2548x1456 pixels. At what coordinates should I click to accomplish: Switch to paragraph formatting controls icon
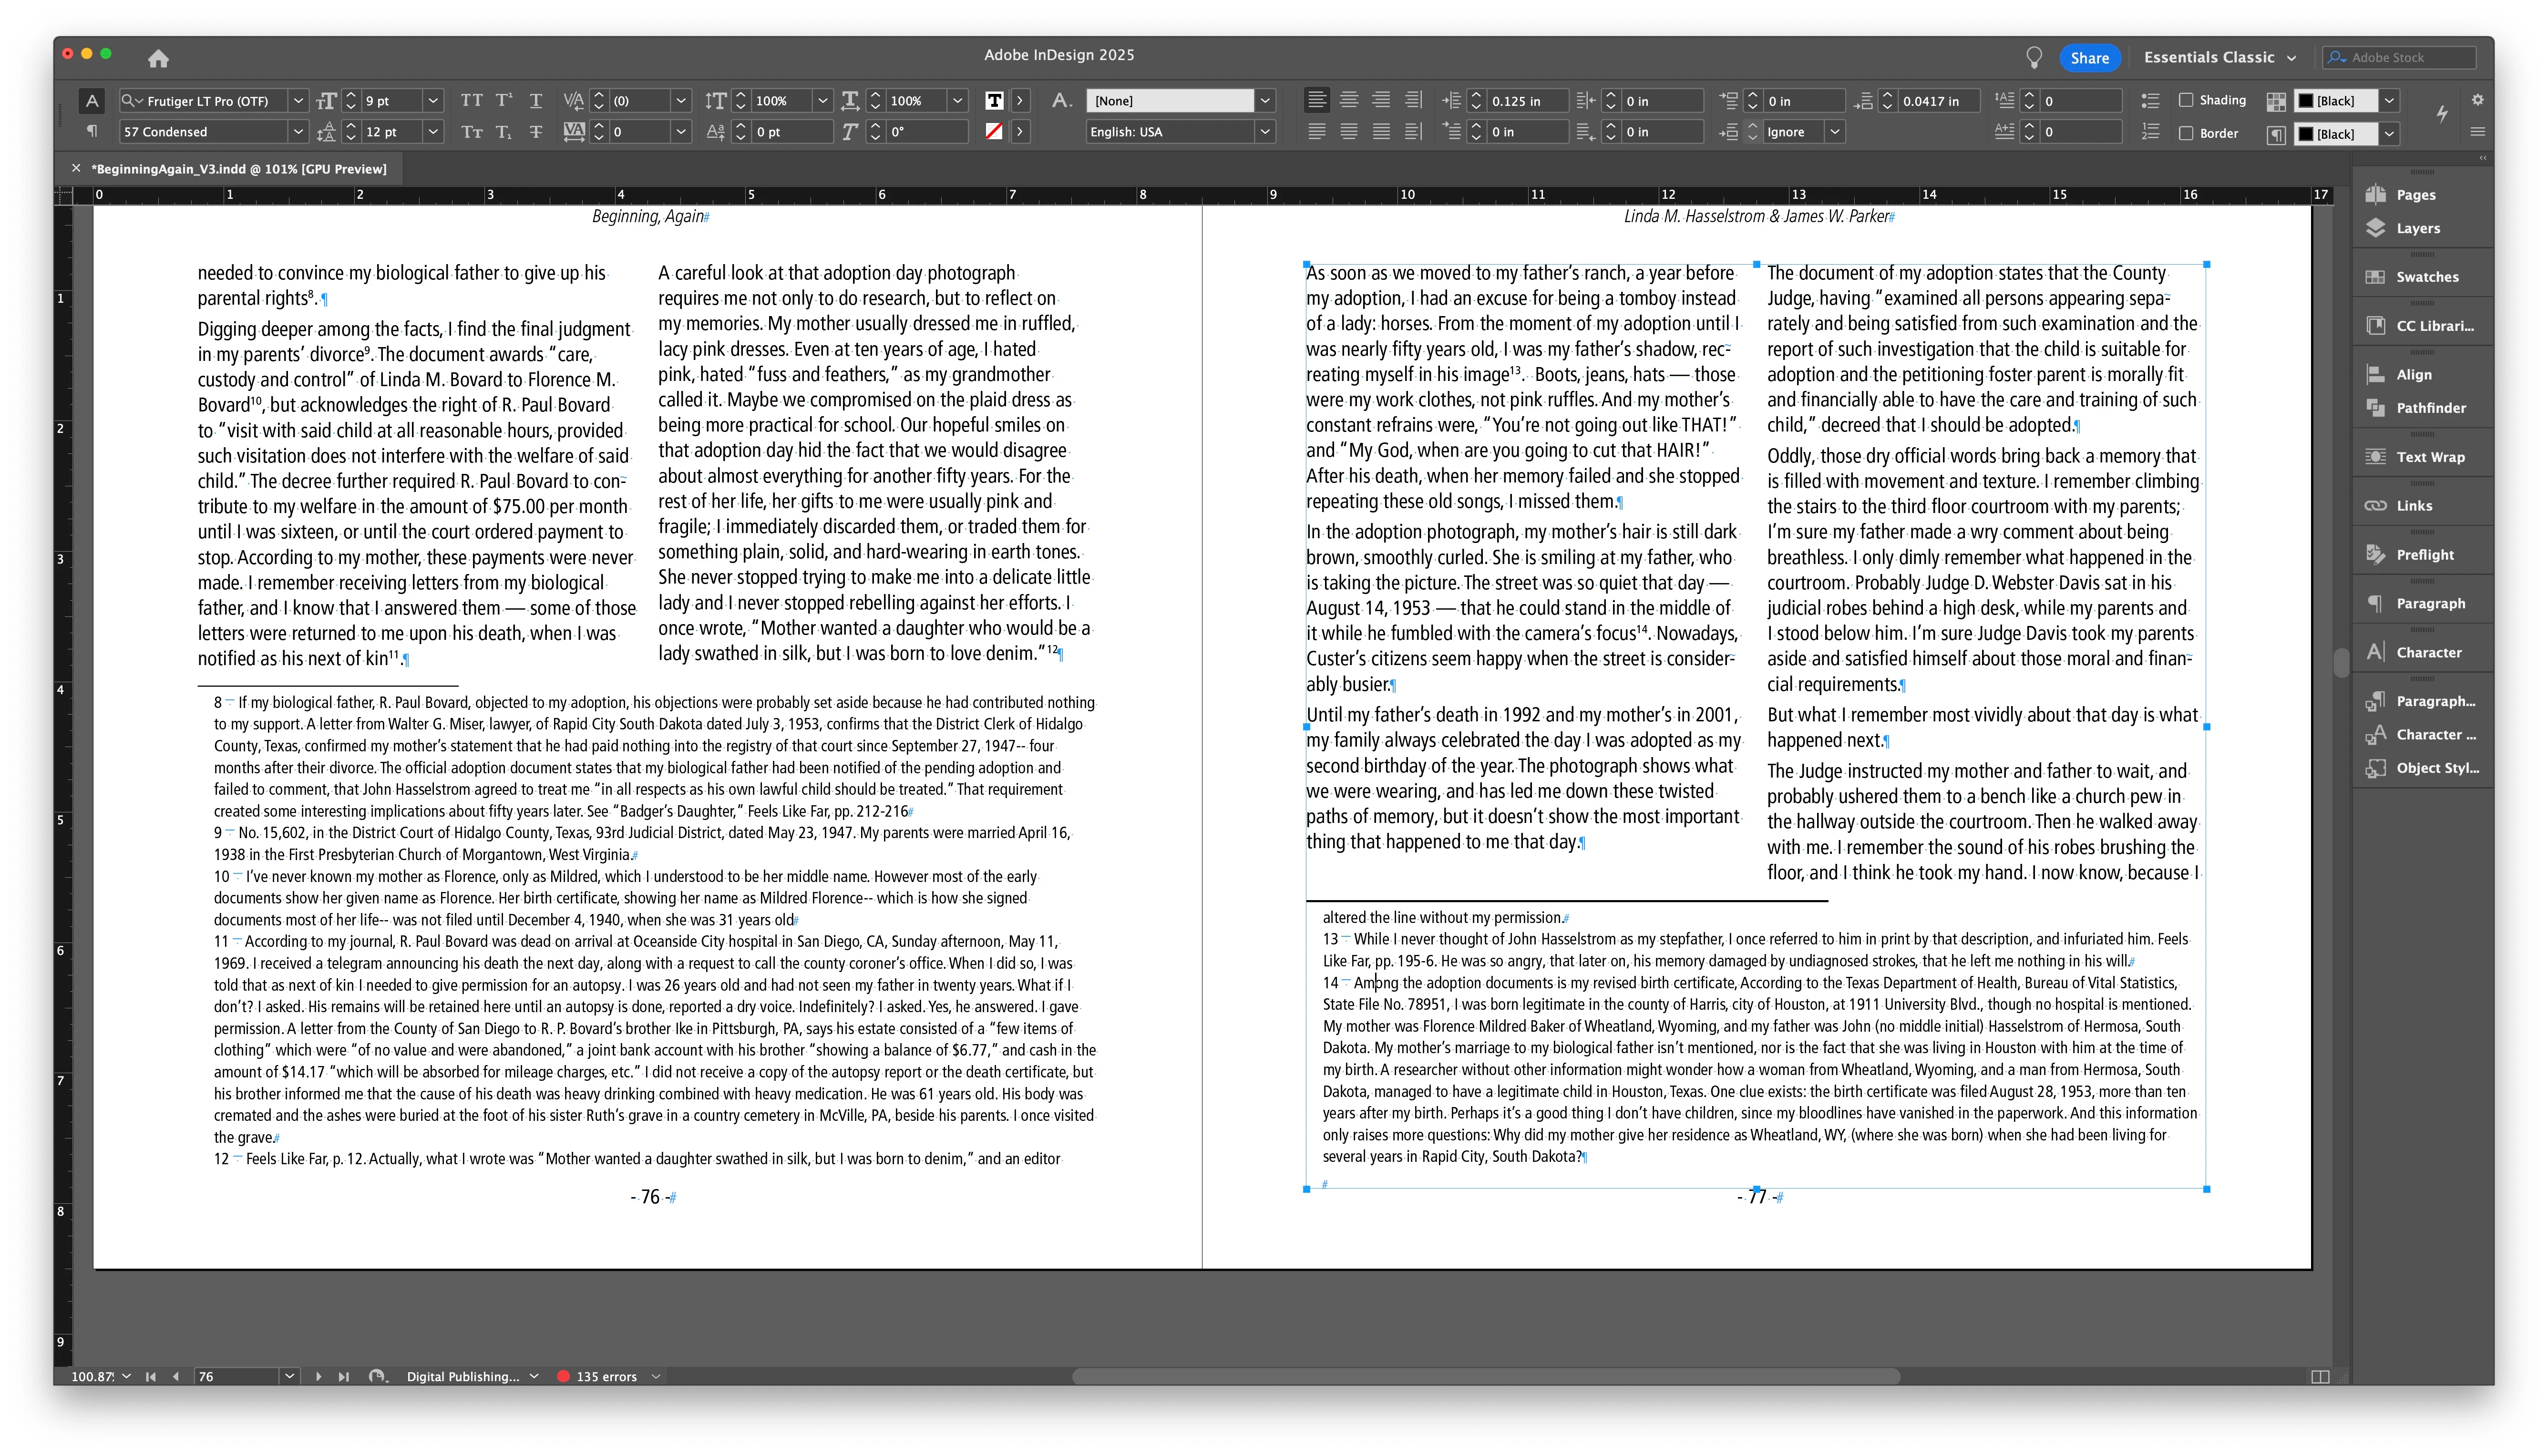(92, 132)
